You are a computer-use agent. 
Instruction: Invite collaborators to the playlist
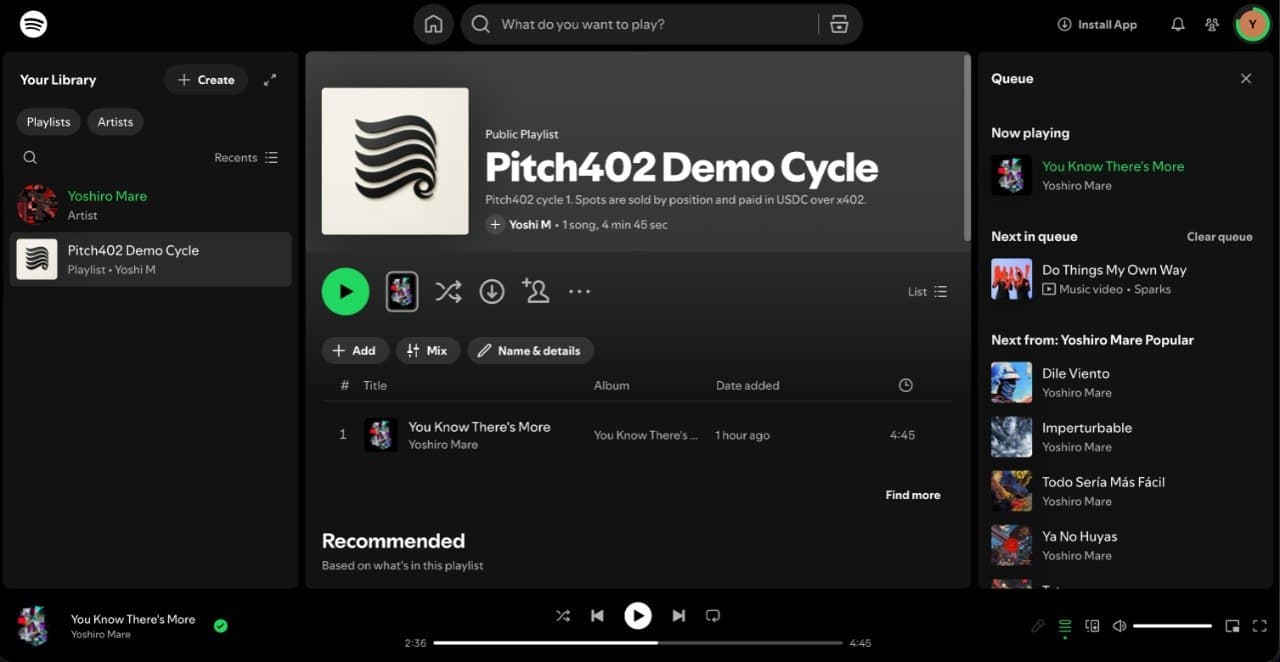point(535,291)
